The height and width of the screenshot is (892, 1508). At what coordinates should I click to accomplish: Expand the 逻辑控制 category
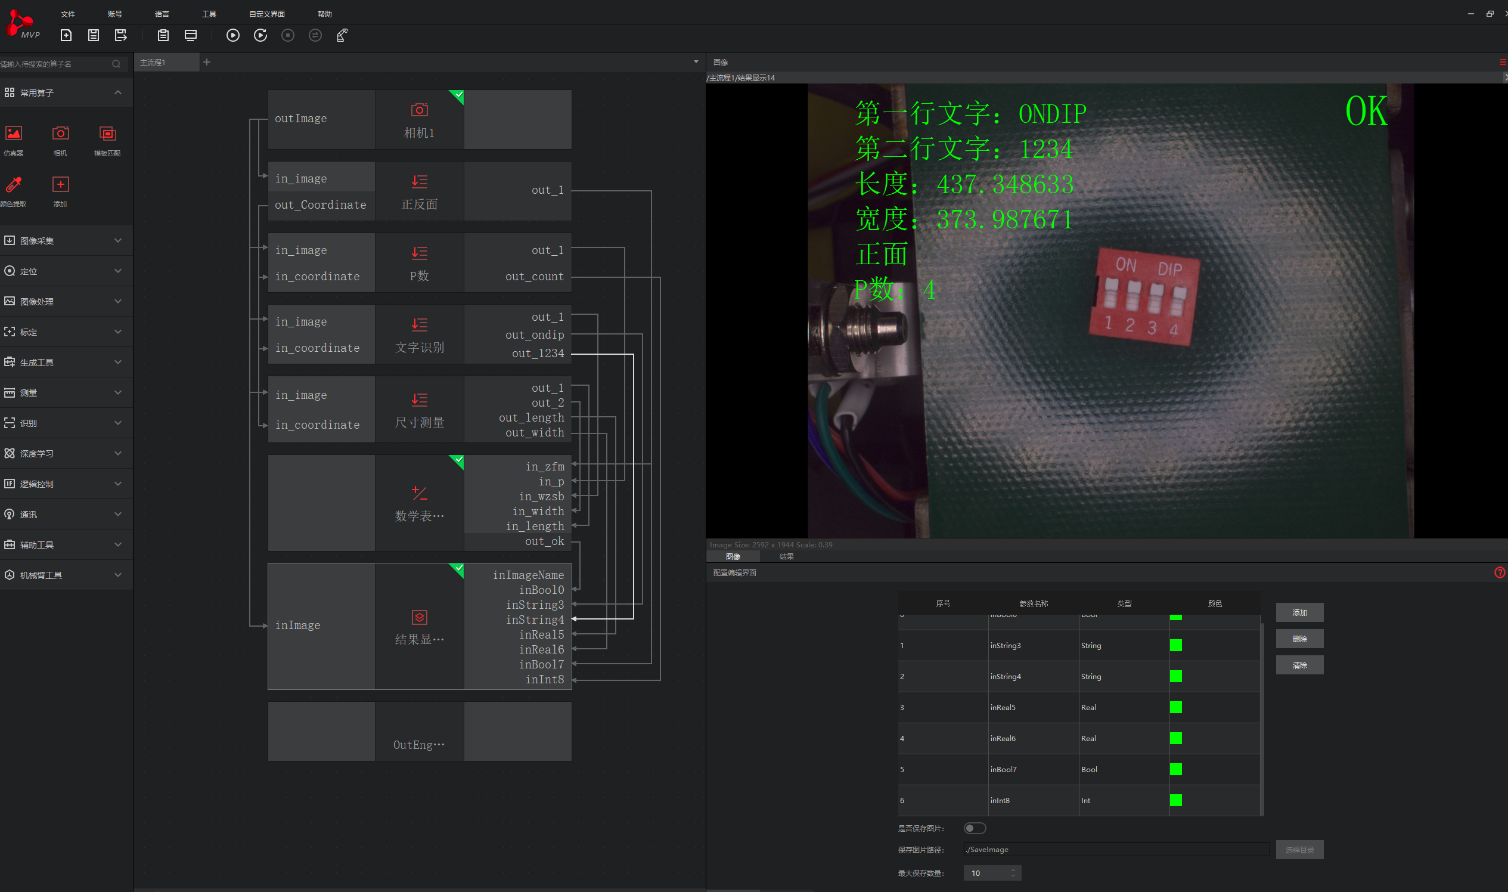click(66, 484)
